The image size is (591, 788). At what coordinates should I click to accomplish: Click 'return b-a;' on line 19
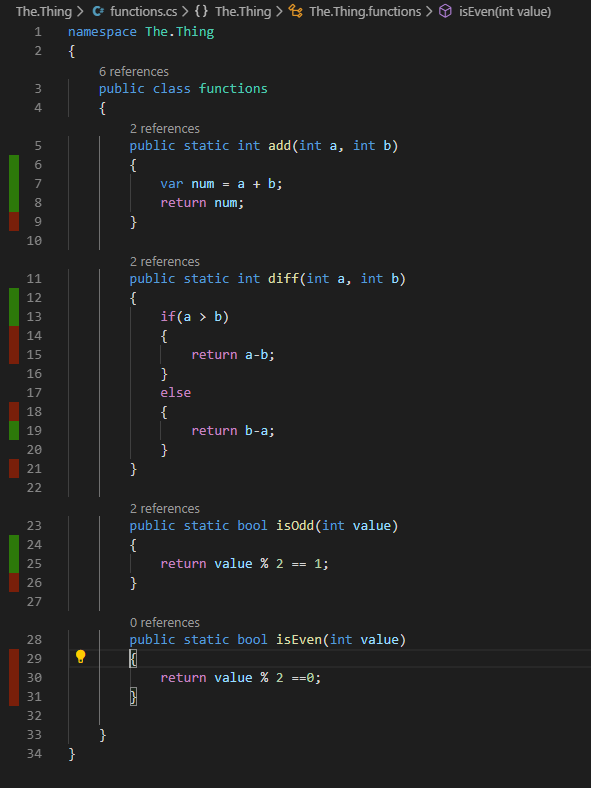coord(233,431)
